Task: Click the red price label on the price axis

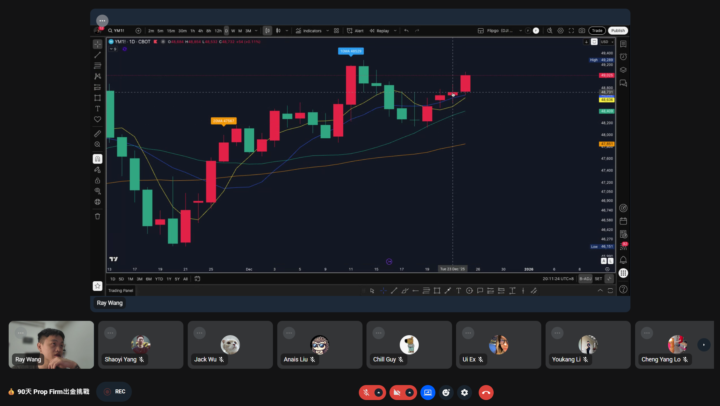Action: coord(606,76)
